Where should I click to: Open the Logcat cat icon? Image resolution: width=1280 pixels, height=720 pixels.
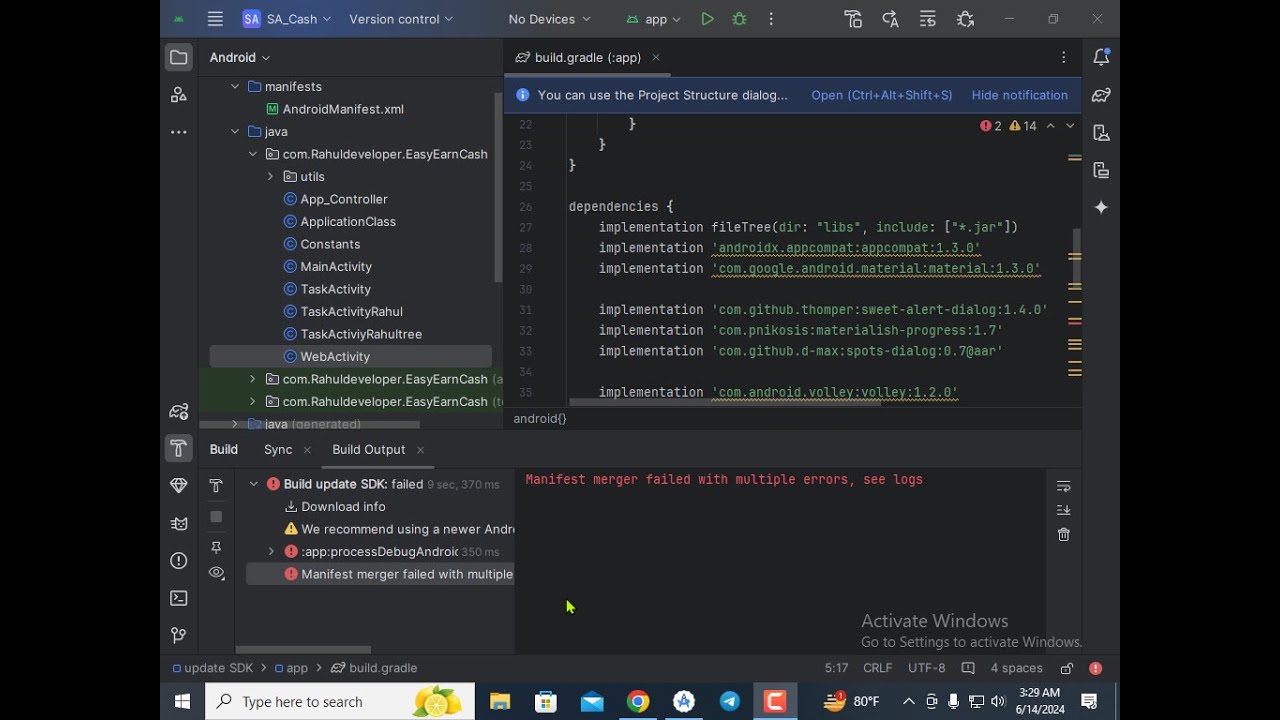click(179, 523)
